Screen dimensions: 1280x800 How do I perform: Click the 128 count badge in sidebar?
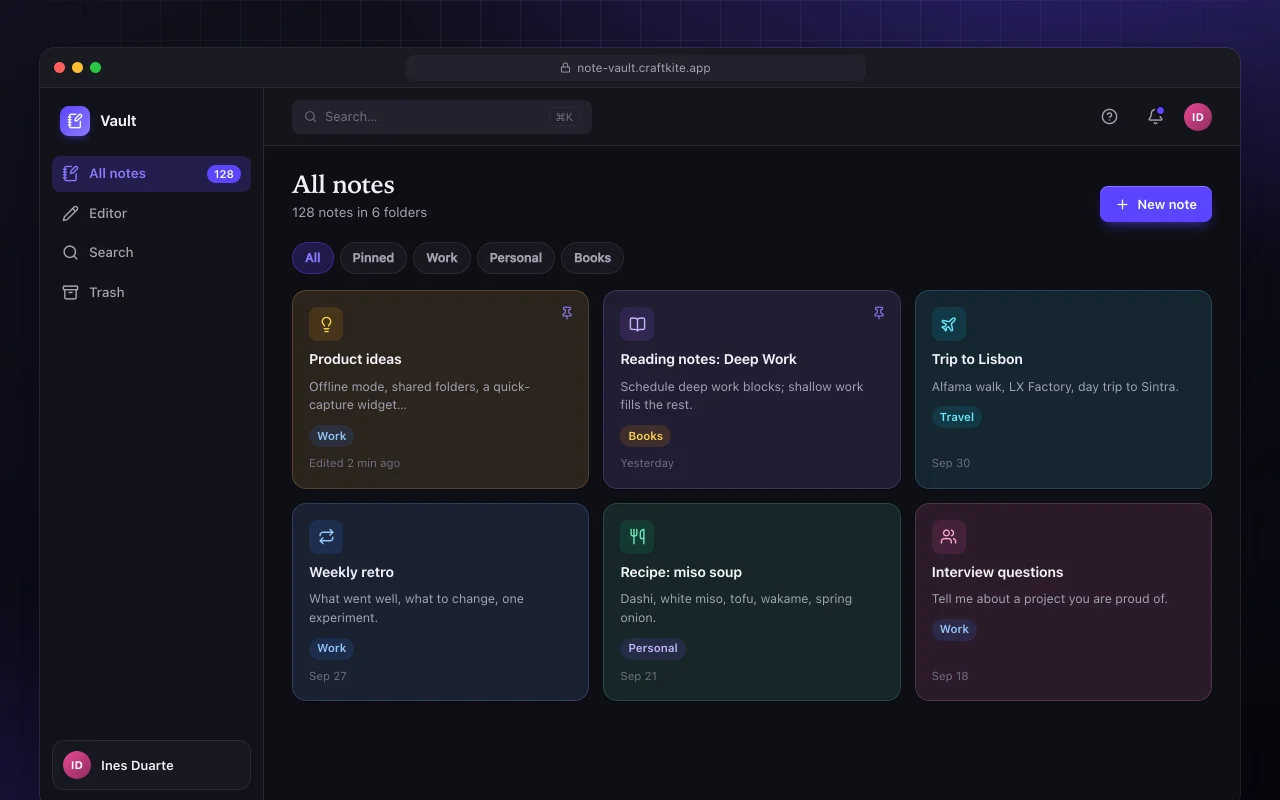coord(224,174)
